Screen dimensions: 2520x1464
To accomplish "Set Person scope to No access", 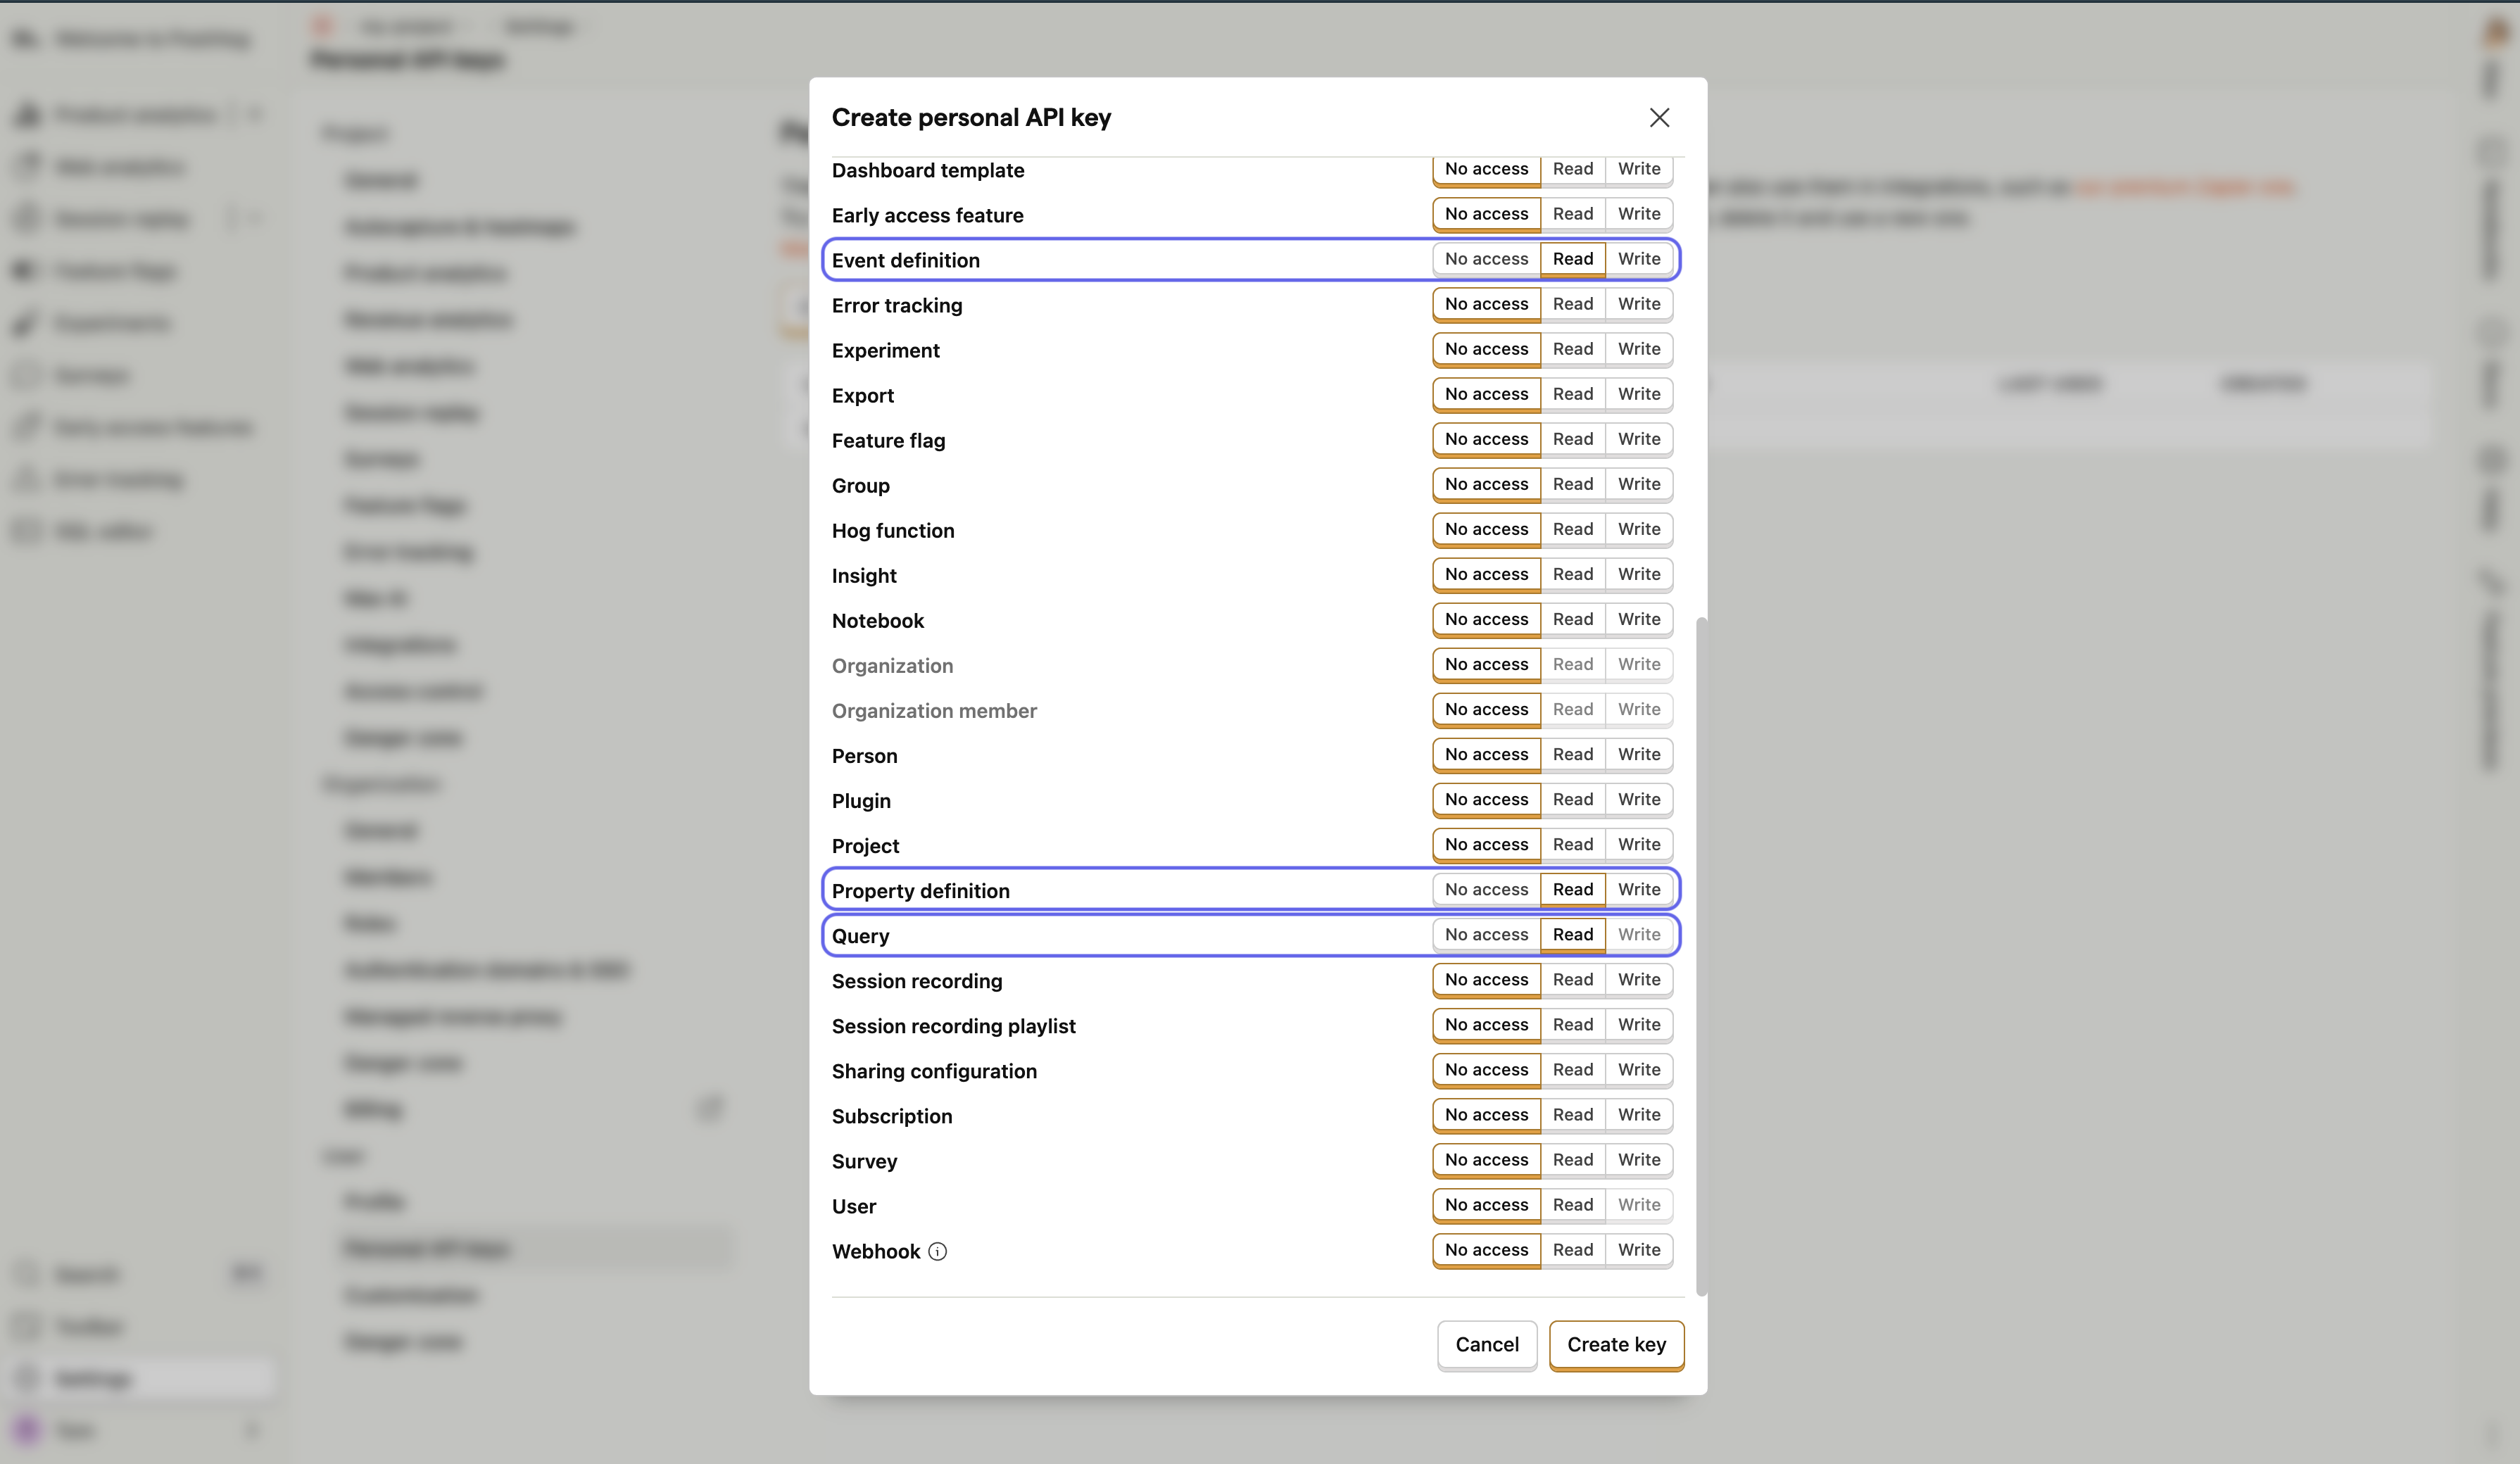I will click(1486, 754).
